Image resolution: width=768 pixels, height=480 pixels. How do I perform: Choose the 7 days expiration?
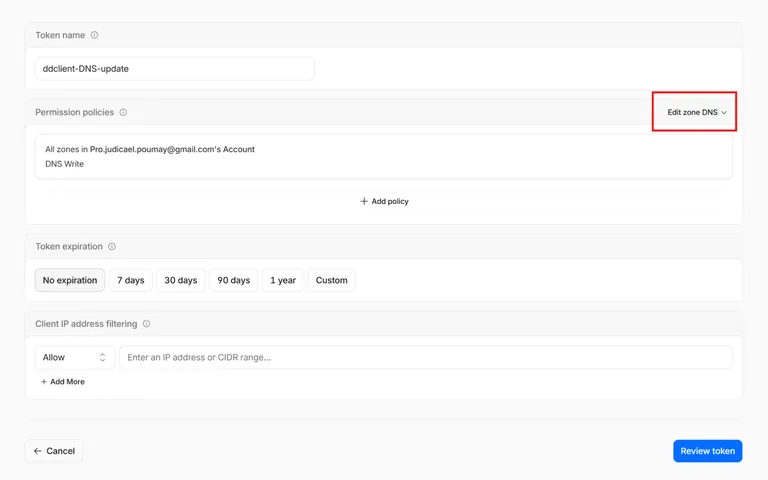tap(131, 280)
